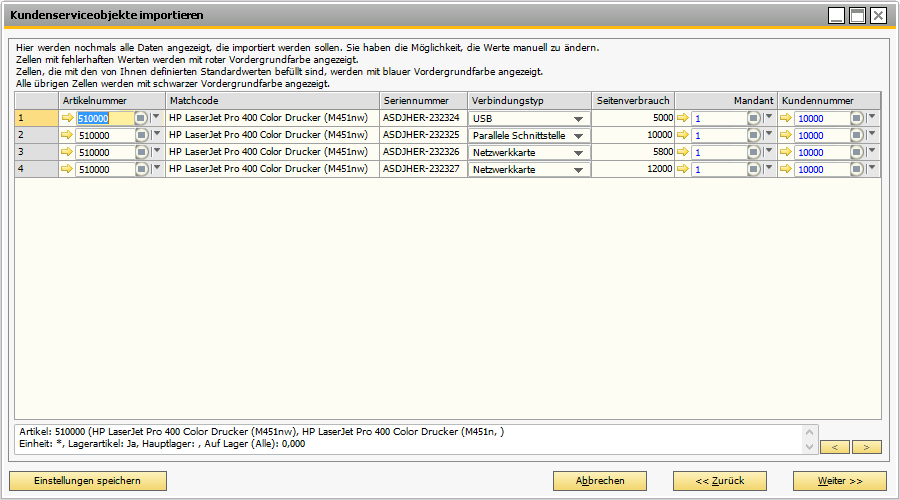Image resolution: width=900 pixels, height=500 pixels.
Task: Click the < navigation button
Action: pos(835,447)
